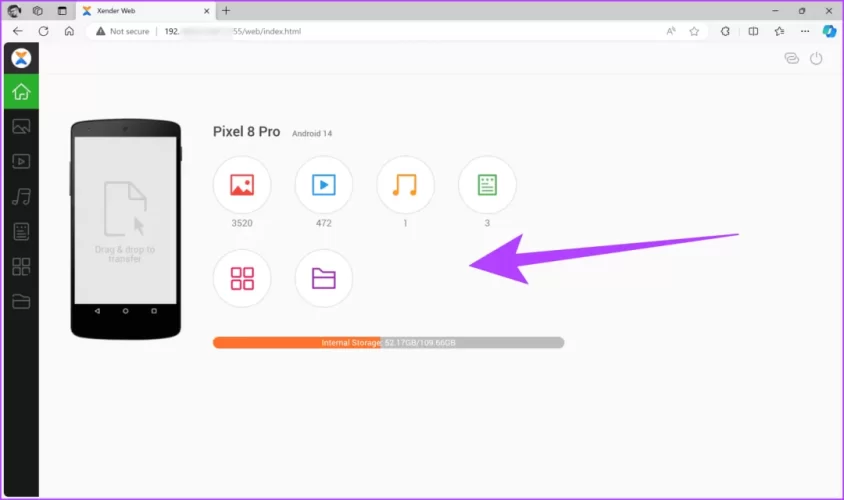Image resolution: width=844 pixels, height=500 pixels.
Task: Go to Videos in the left sidebar
Action: tap(20, 161)
